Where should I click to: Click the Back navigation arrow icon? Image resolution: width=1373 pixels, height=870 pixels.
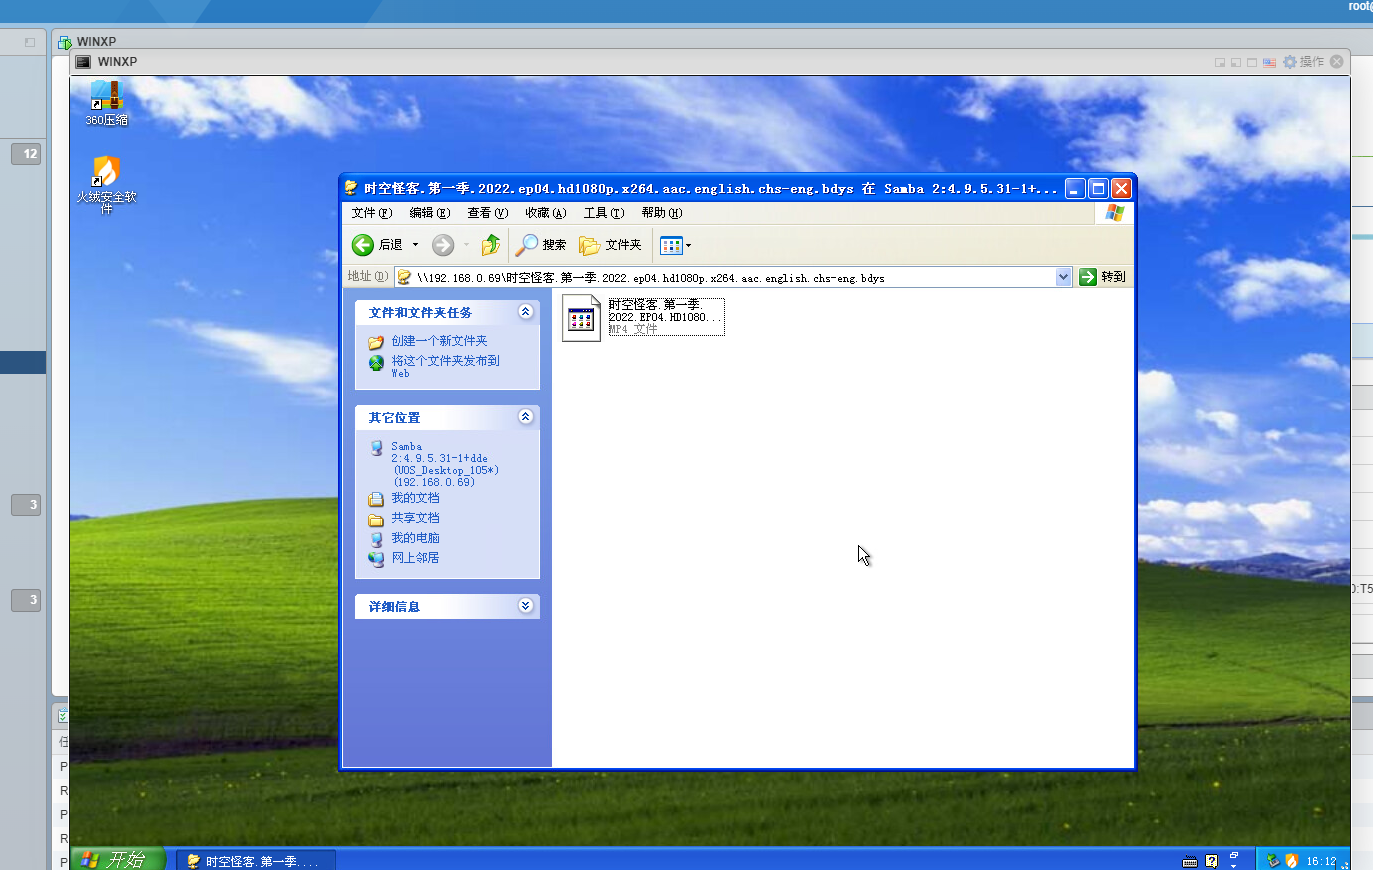(363, 245)
